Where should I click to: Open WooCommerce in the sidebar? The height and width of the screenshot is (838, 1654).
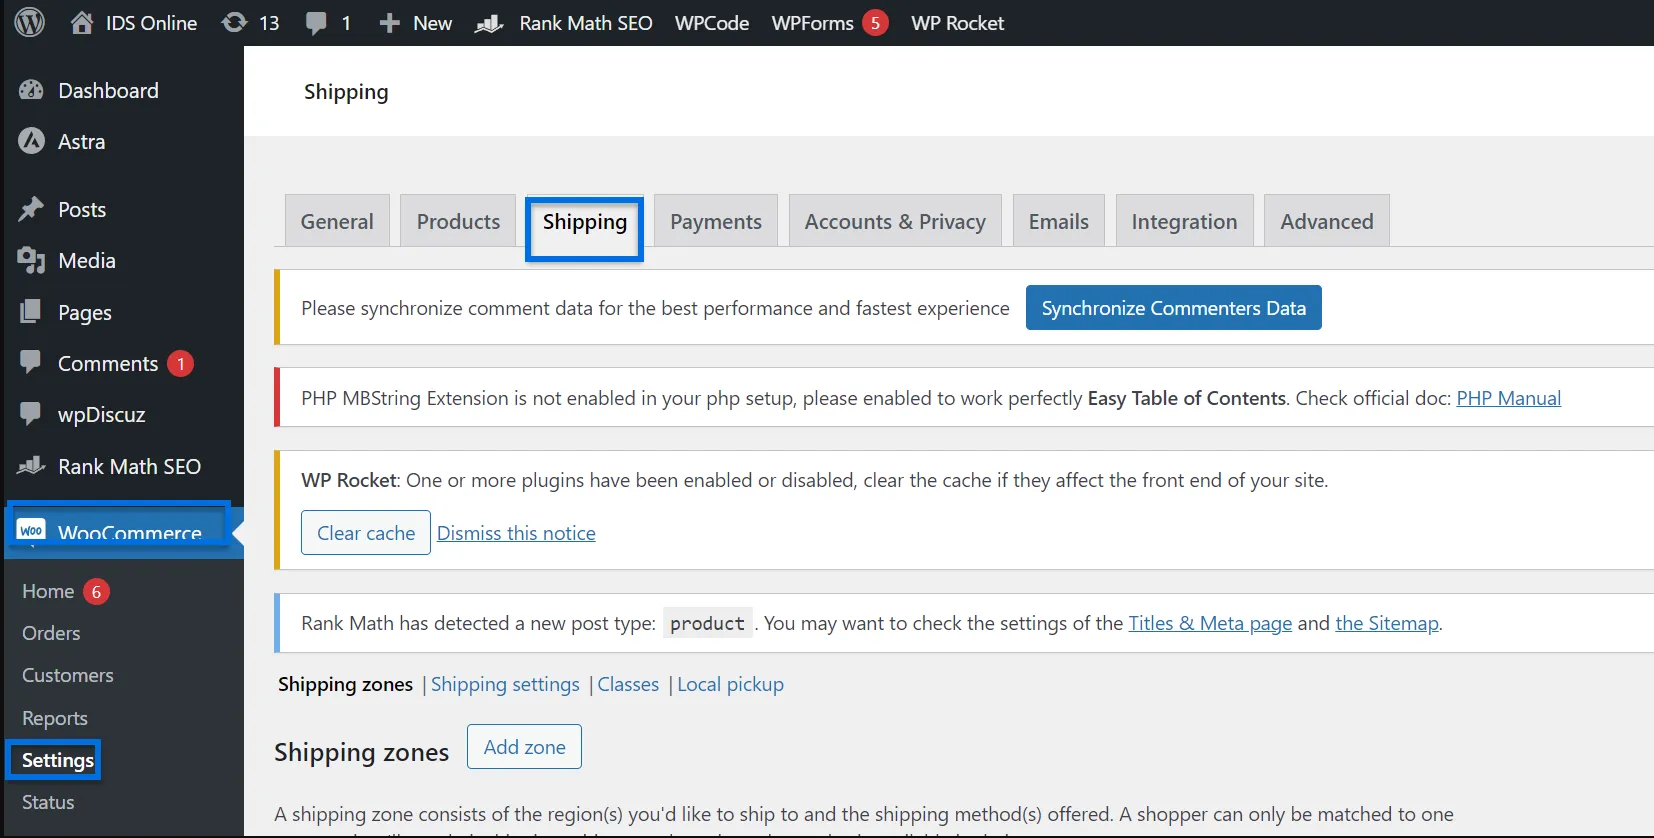pos(129,531)
